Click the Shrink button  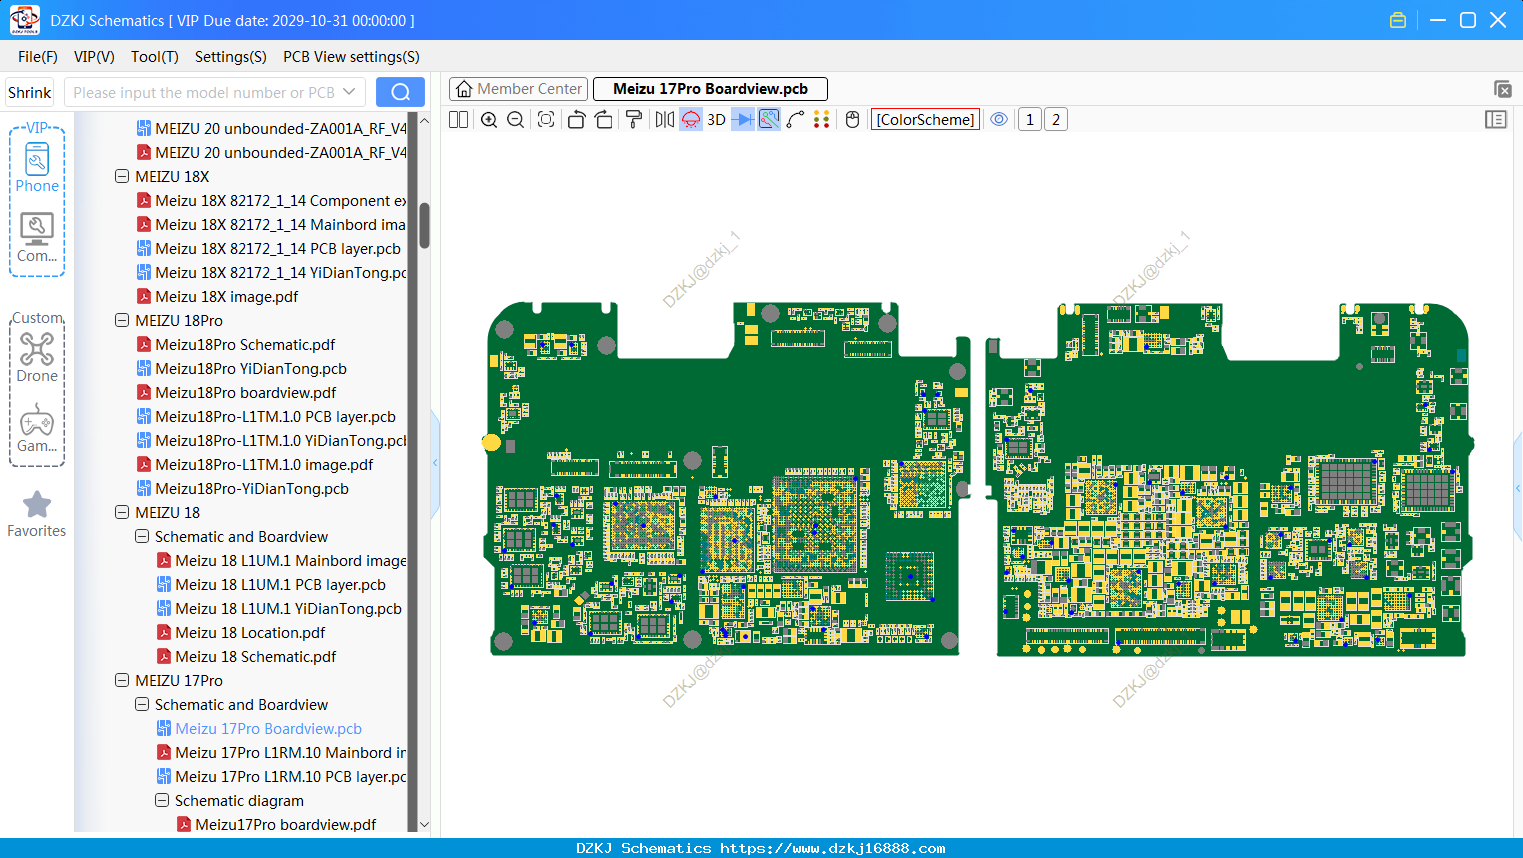pyautogui.click(x=30, y=92)
